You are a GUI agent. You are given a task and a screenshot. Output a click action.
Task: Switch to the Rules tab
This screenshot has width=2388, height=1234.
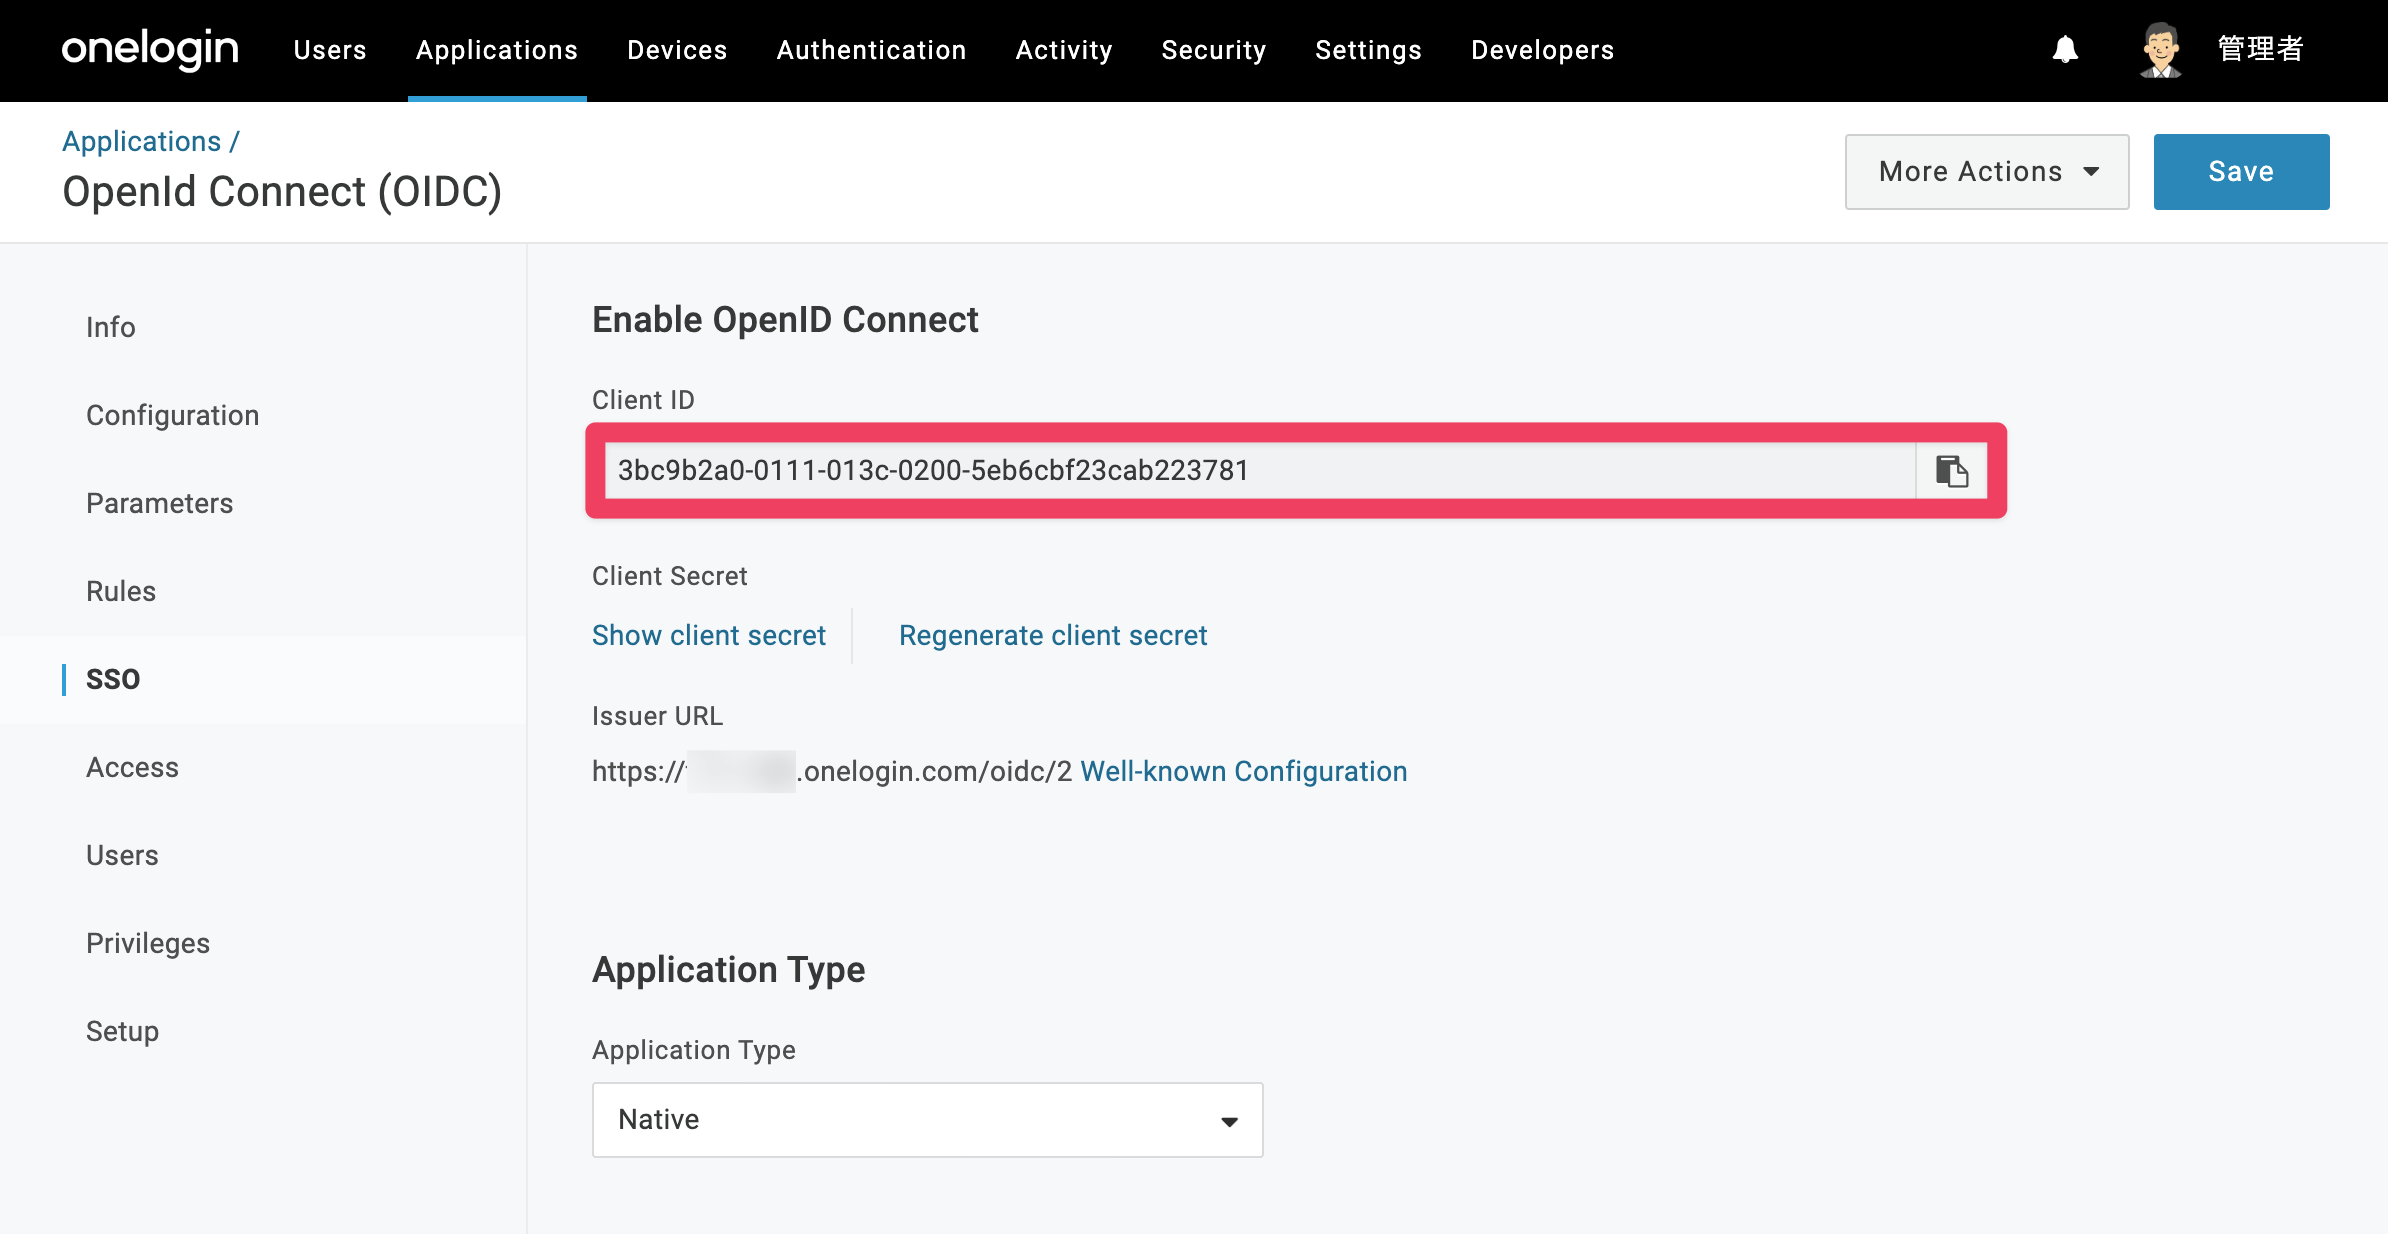tap(121, 591)
